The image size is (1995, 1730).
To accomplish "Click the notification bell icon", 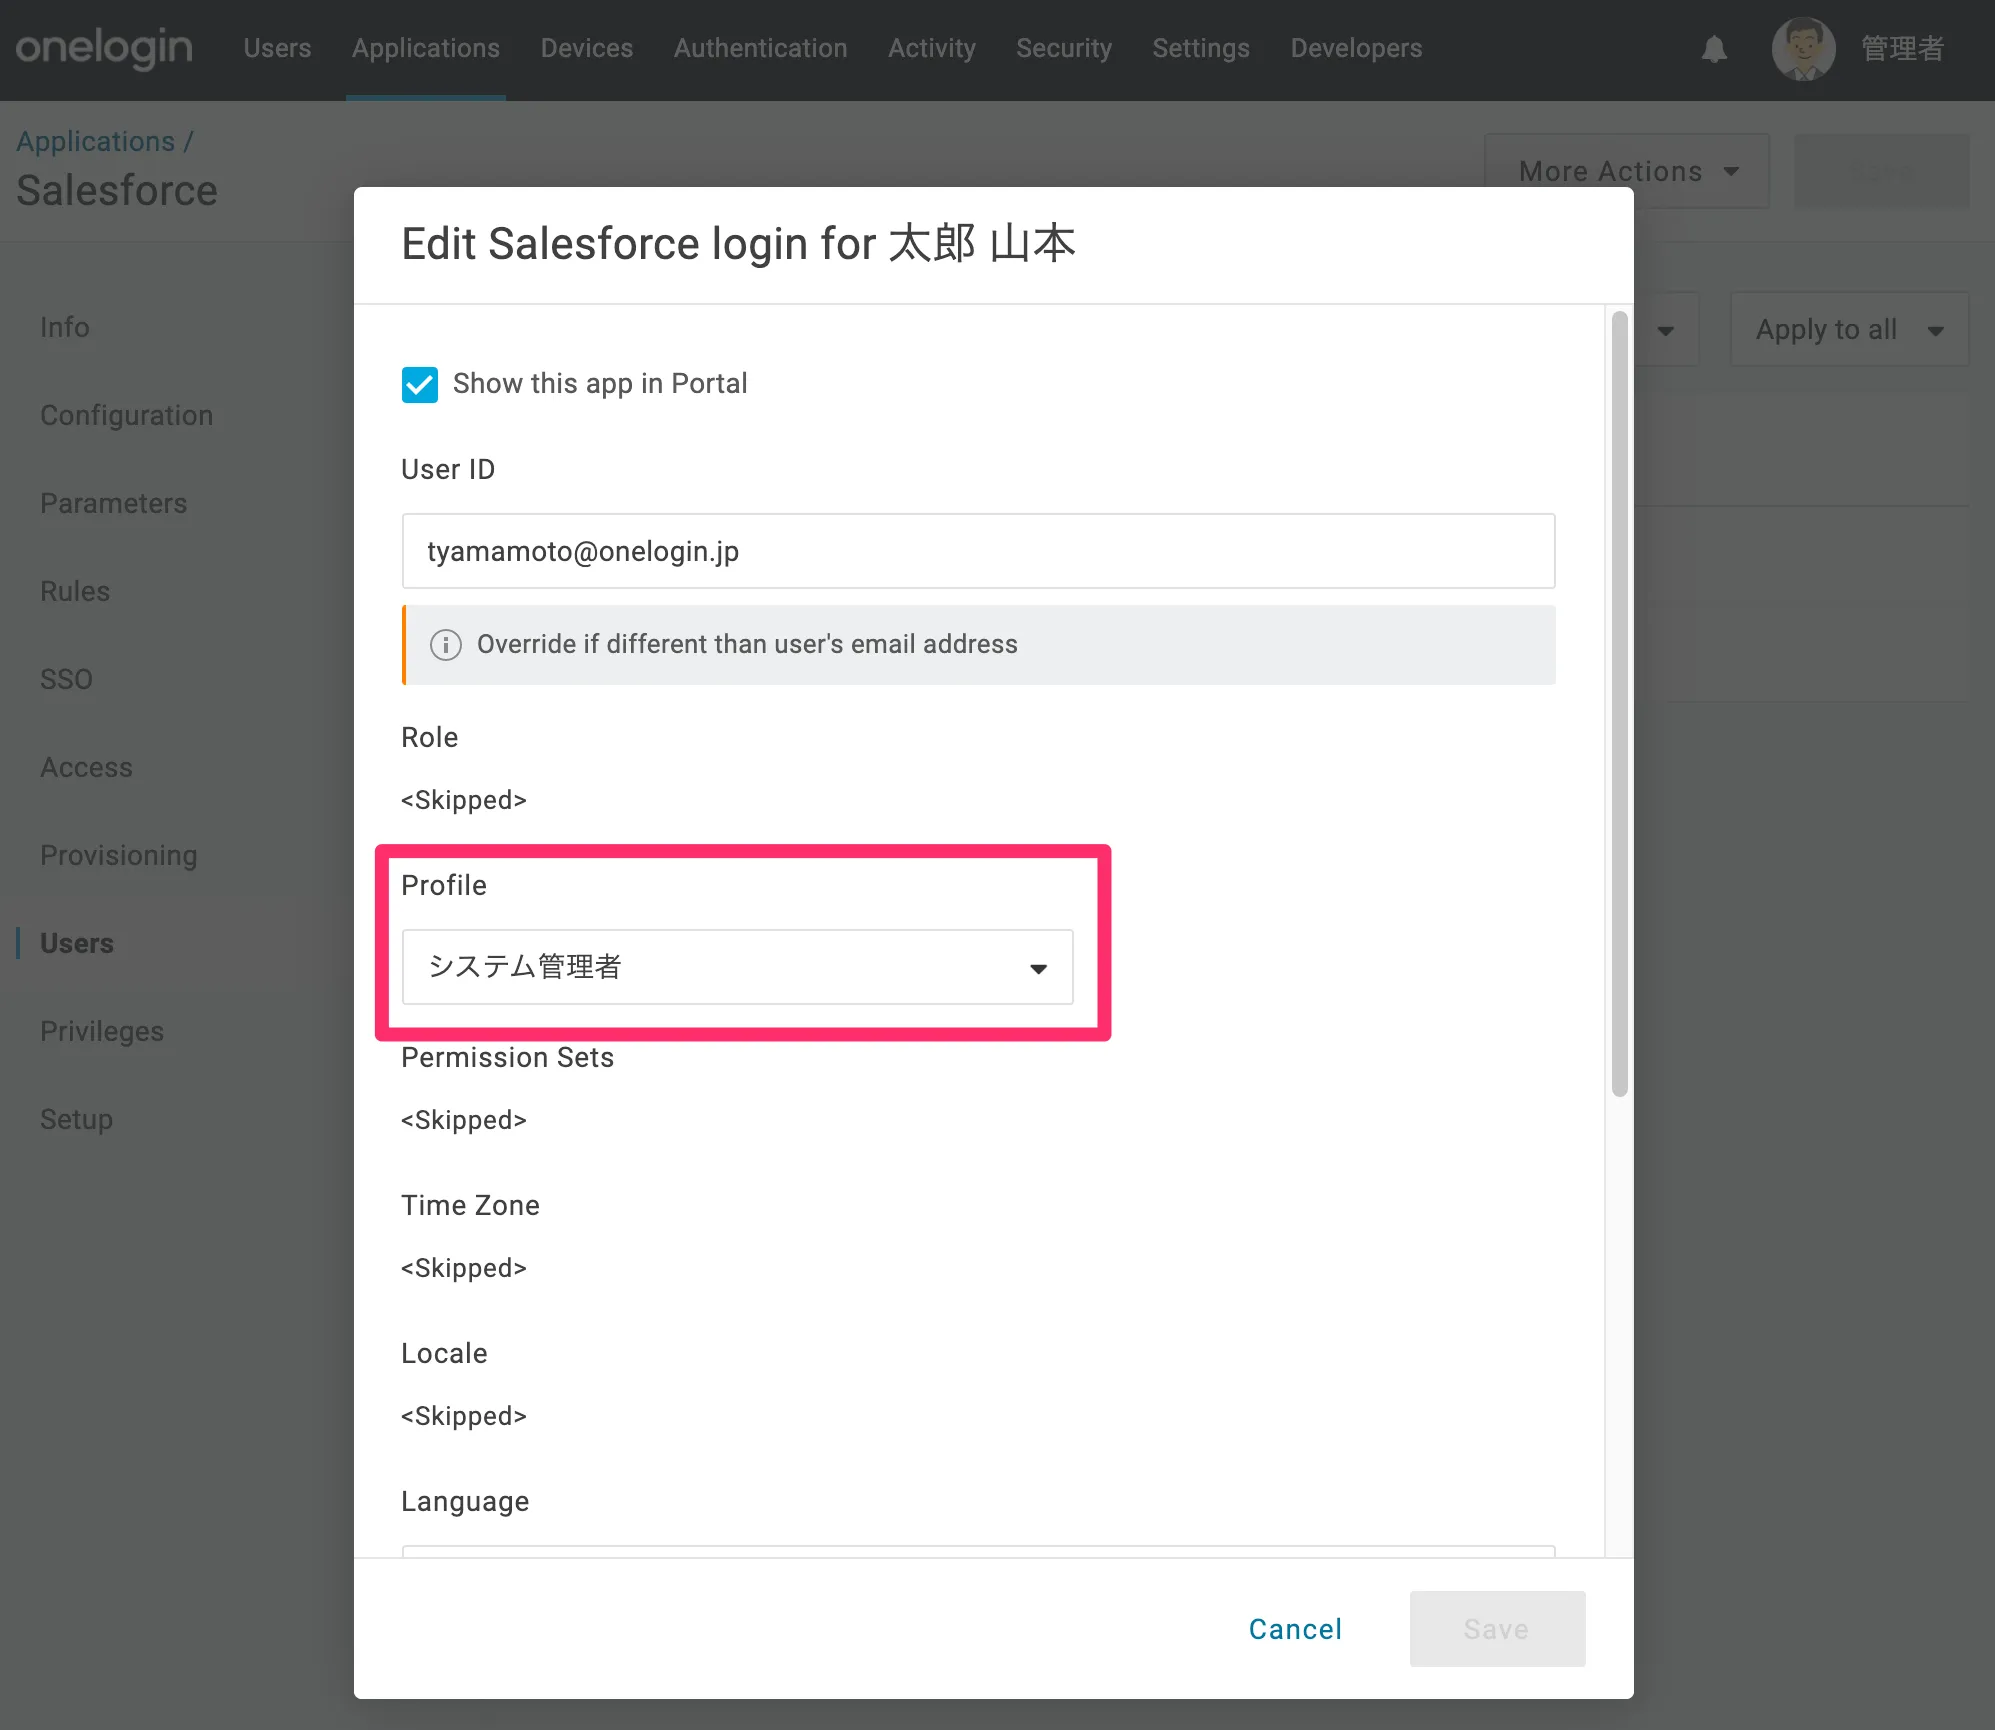I will (1714, 48).
